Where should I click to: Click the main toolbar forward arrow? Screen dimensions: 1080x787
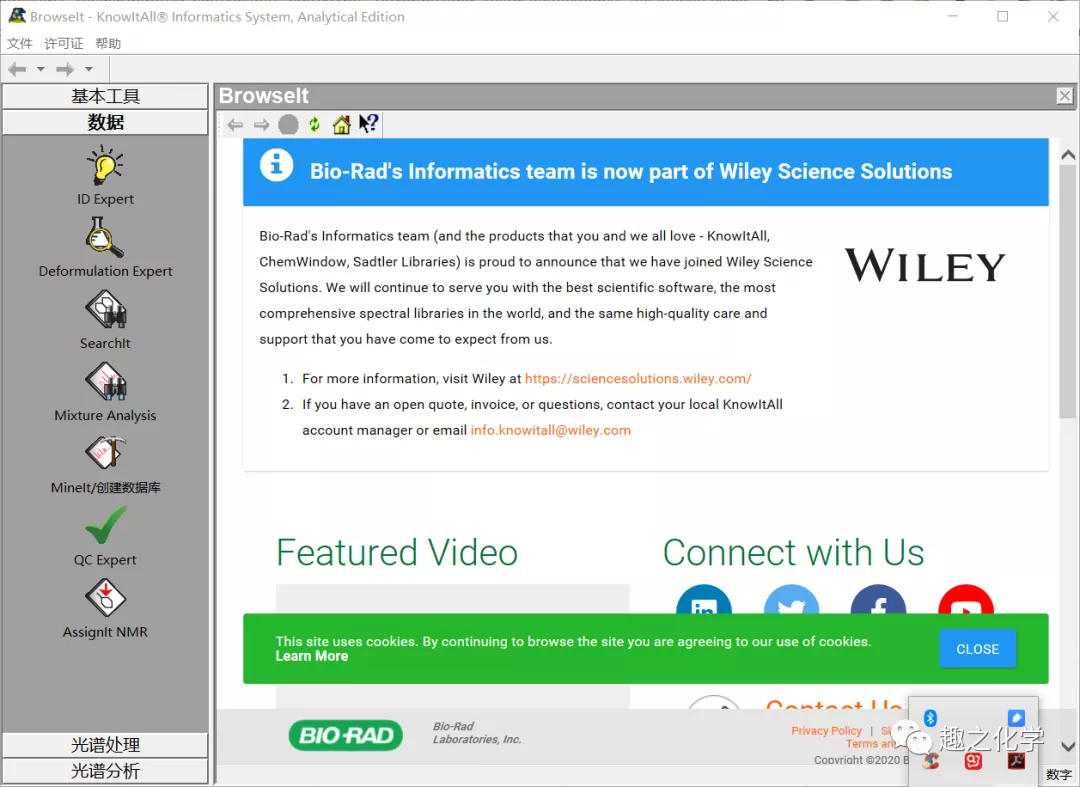pyautogui.click(x=65, y=69)
